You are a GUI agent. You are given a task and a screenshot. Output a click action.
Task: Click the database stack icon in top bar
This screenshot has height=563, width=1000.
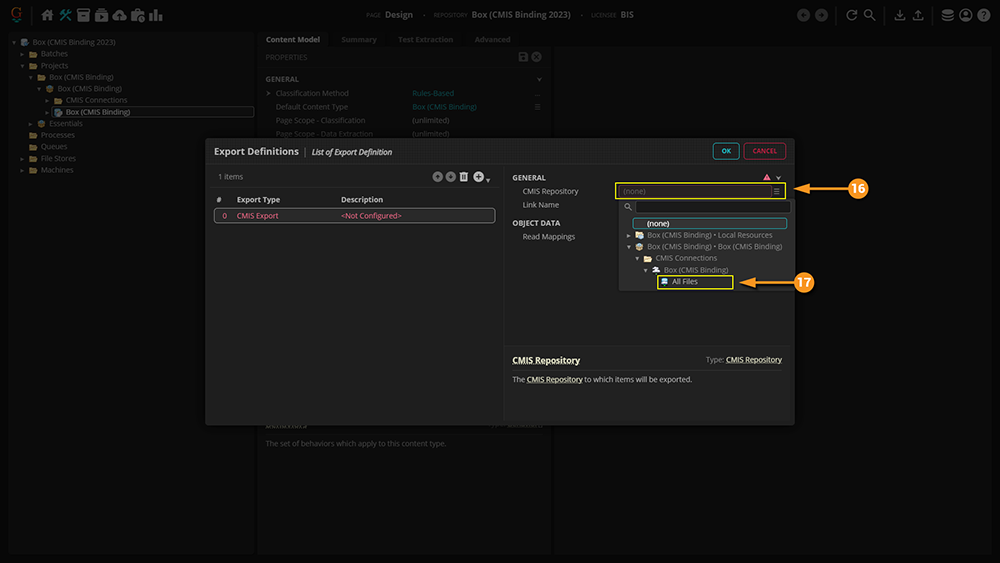pyautogui.click(x=948, y=15)
